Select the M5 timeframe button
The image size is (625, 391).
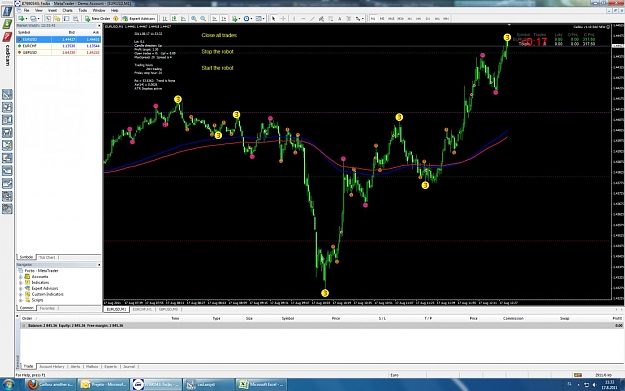coord(382,18)
